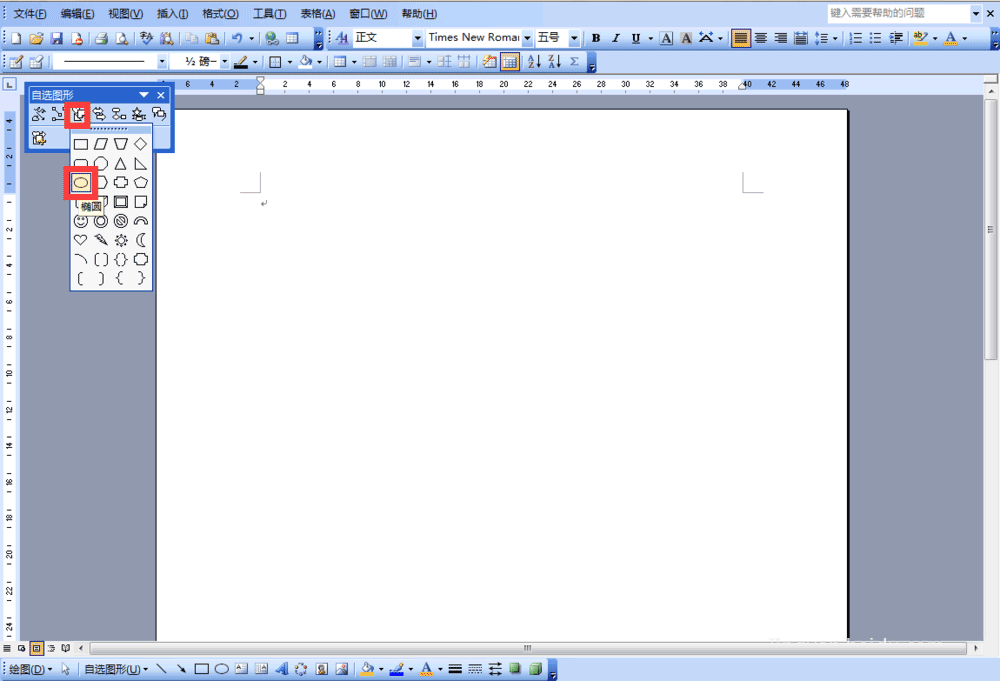Select the Rectangle tool in Drawing toolbar

(x=202, y=669)
